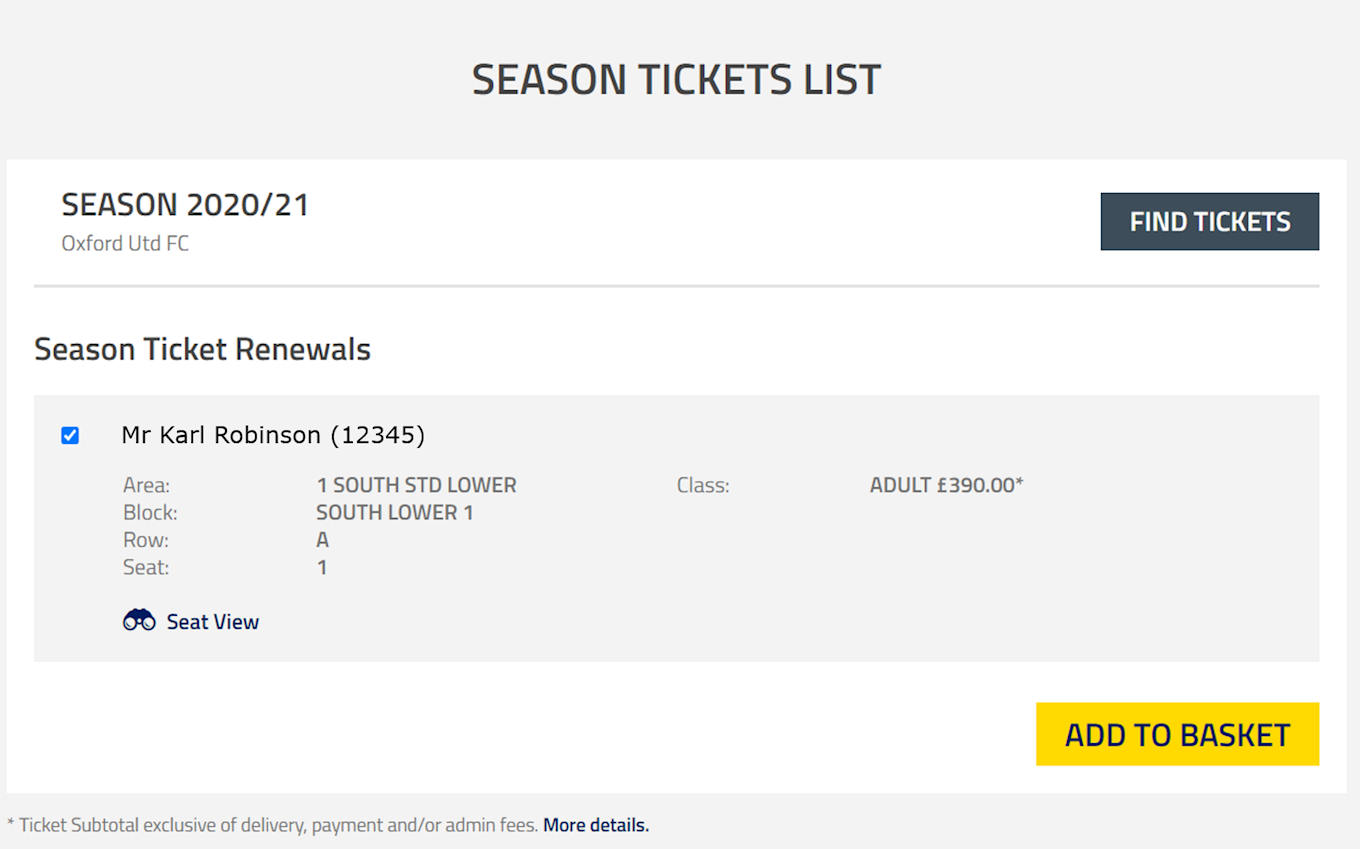Click the 1 SOUTH STD LOWER area value
The image size is (1360, 849).
(x=416, y=486)
